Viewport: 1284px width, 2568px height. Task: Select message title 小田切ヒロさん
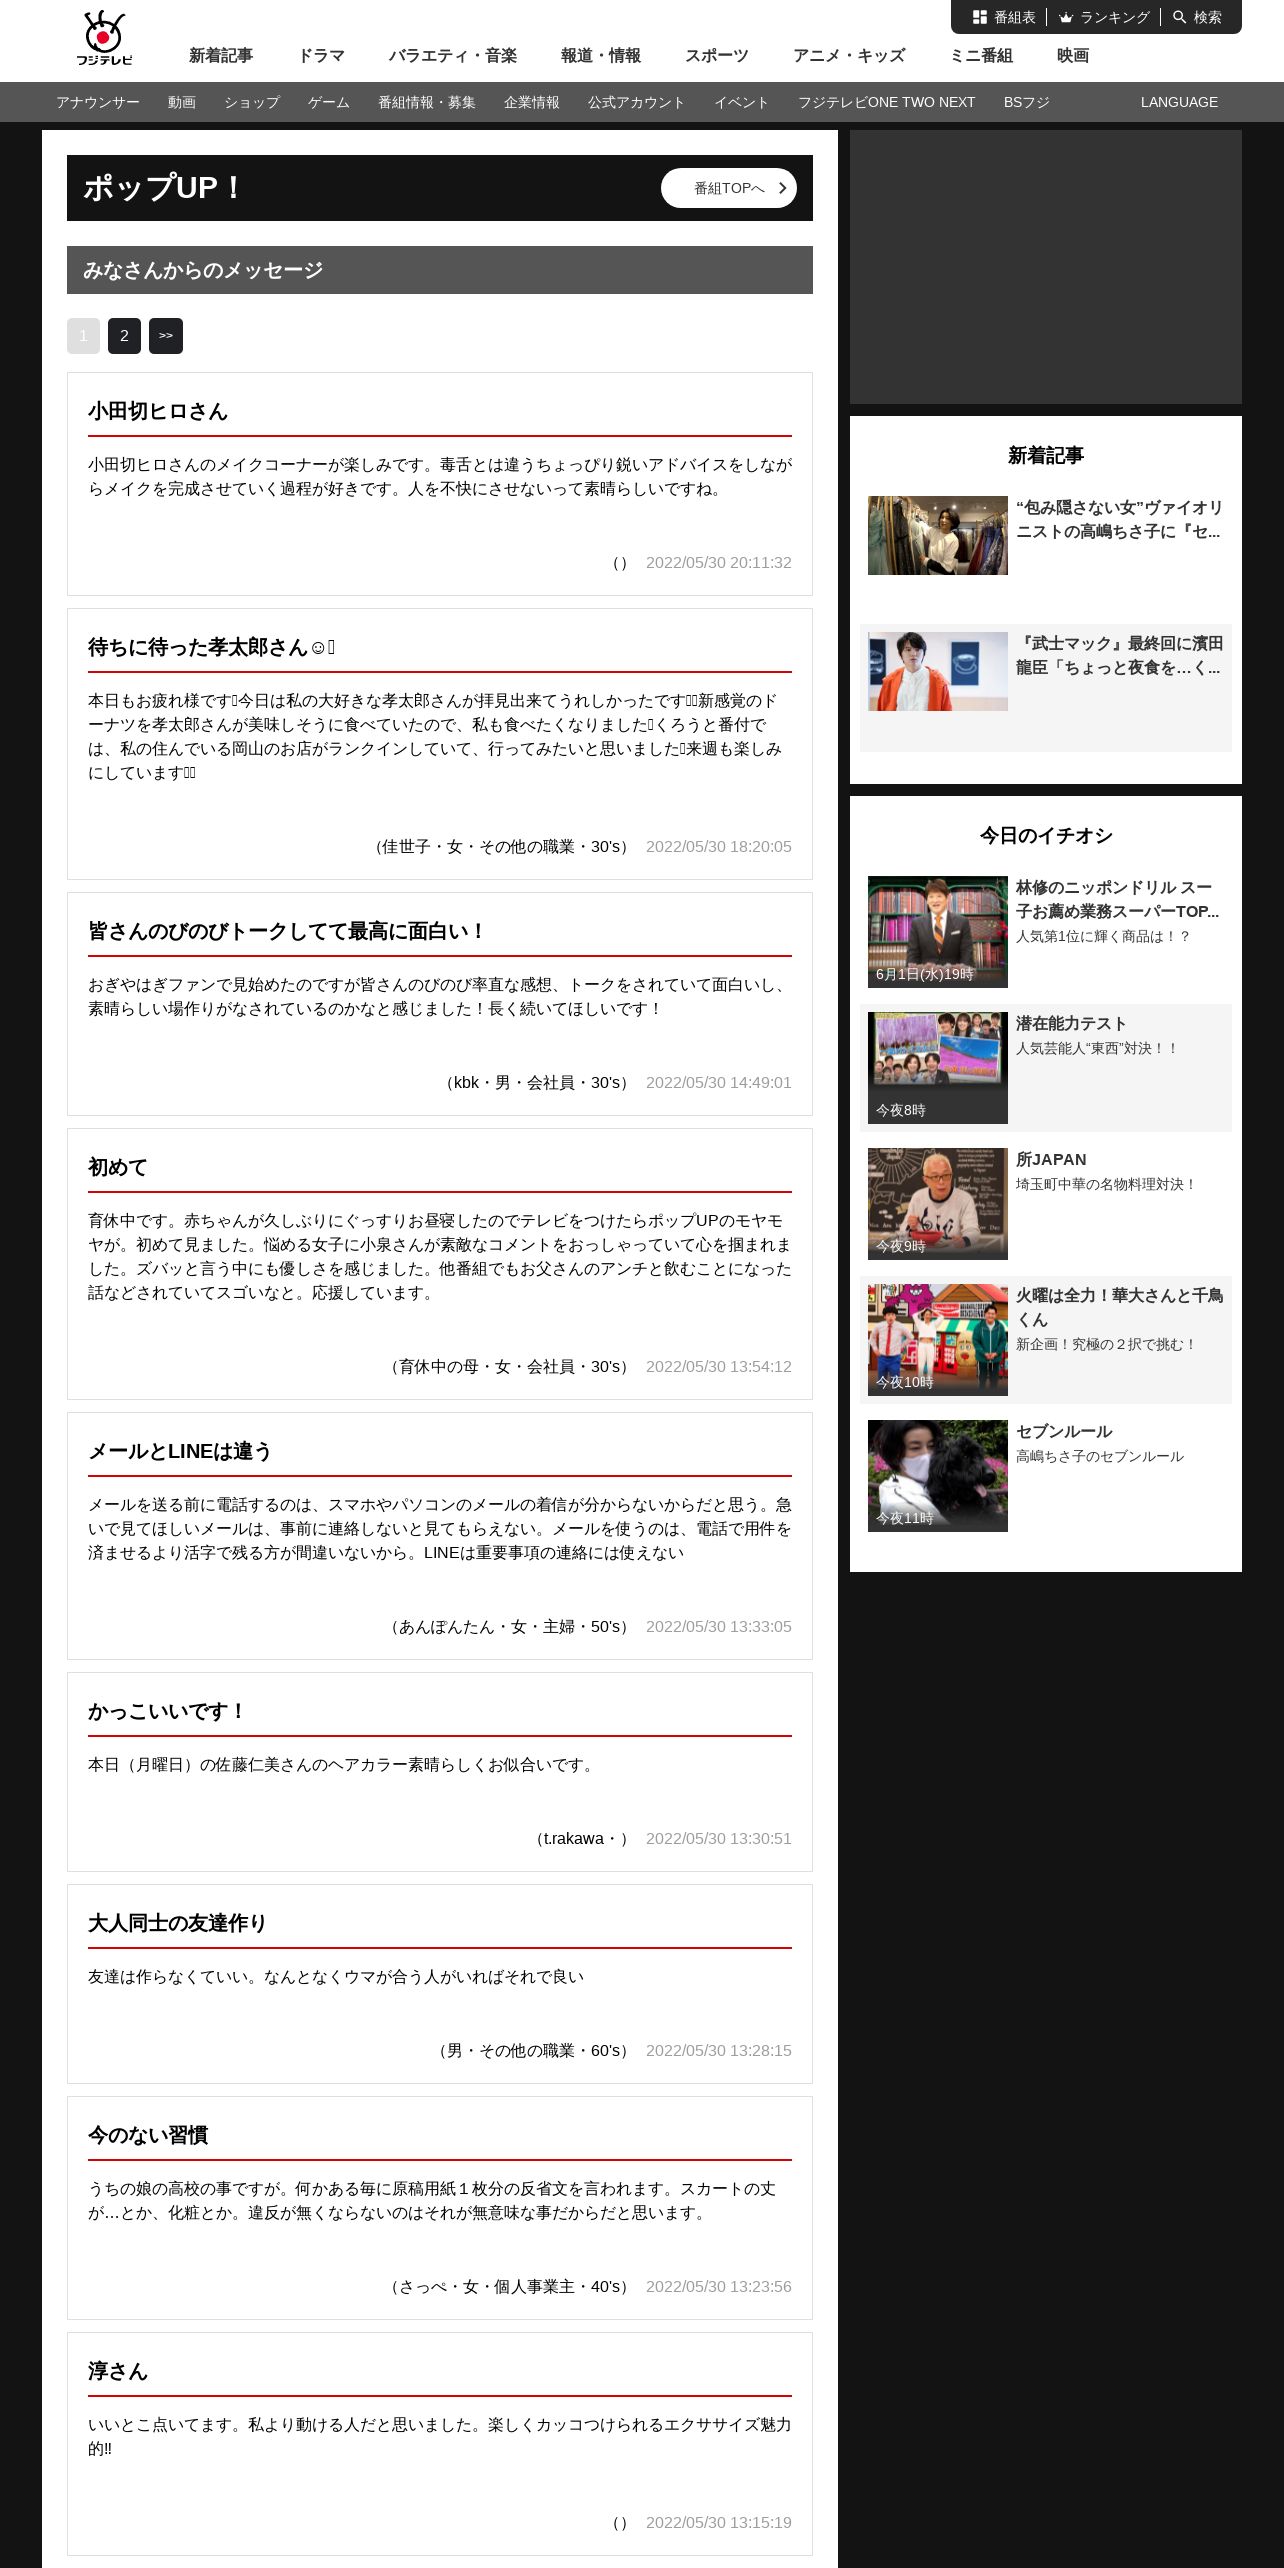[158, 411]
